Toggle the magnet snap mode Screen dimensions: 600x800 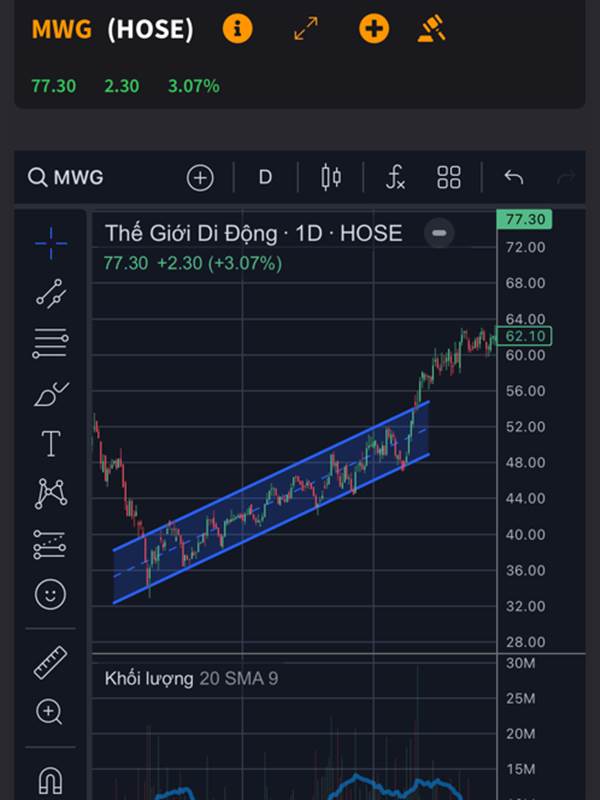(50, 781)
